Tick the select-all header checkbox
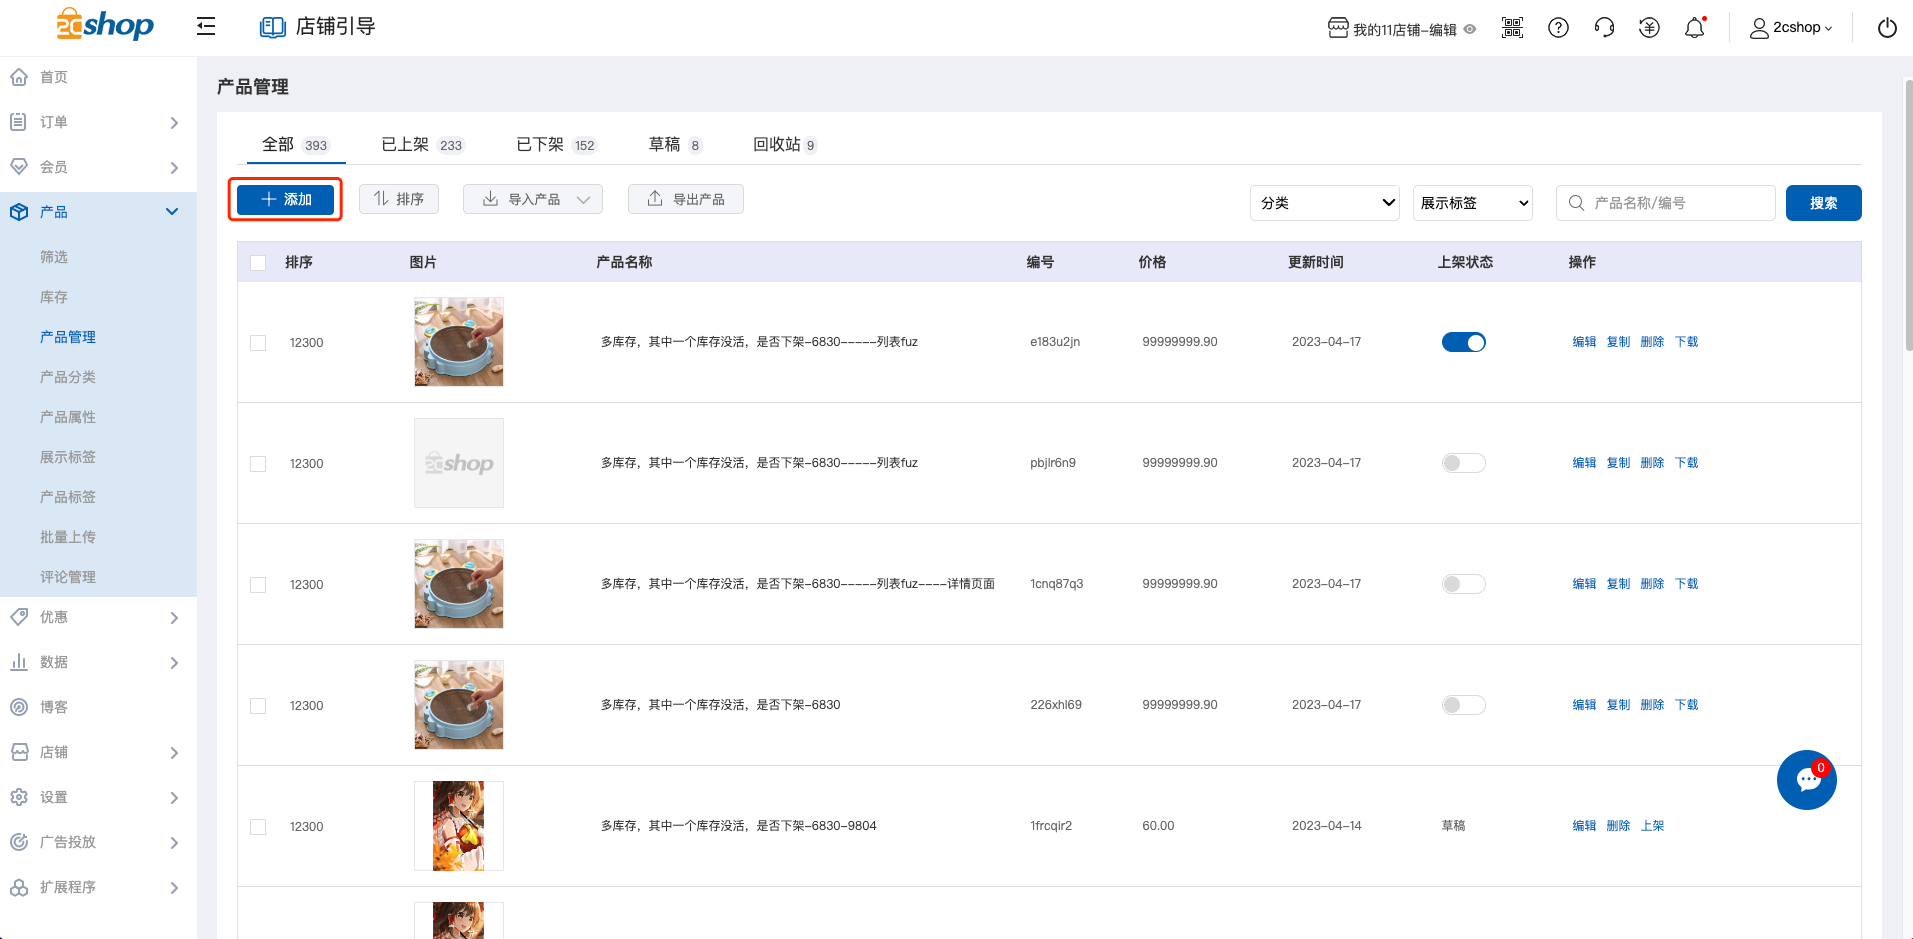The height and width of the screenshot is (939, 1913). tap(258, 263)
